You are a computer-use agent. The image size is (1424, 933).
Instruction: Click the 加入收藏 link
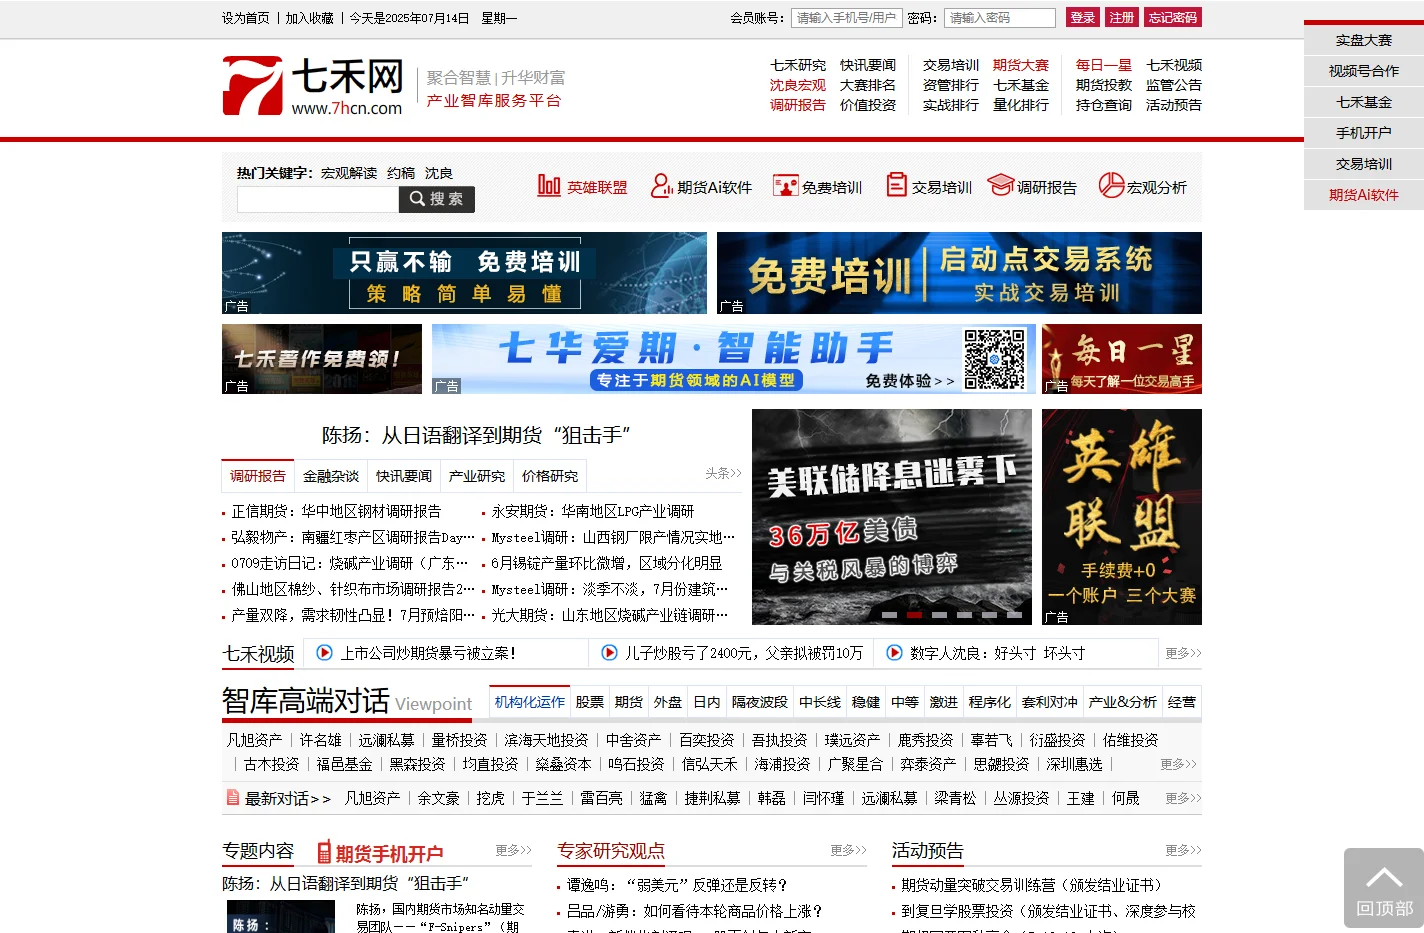[x=309, y=18]
